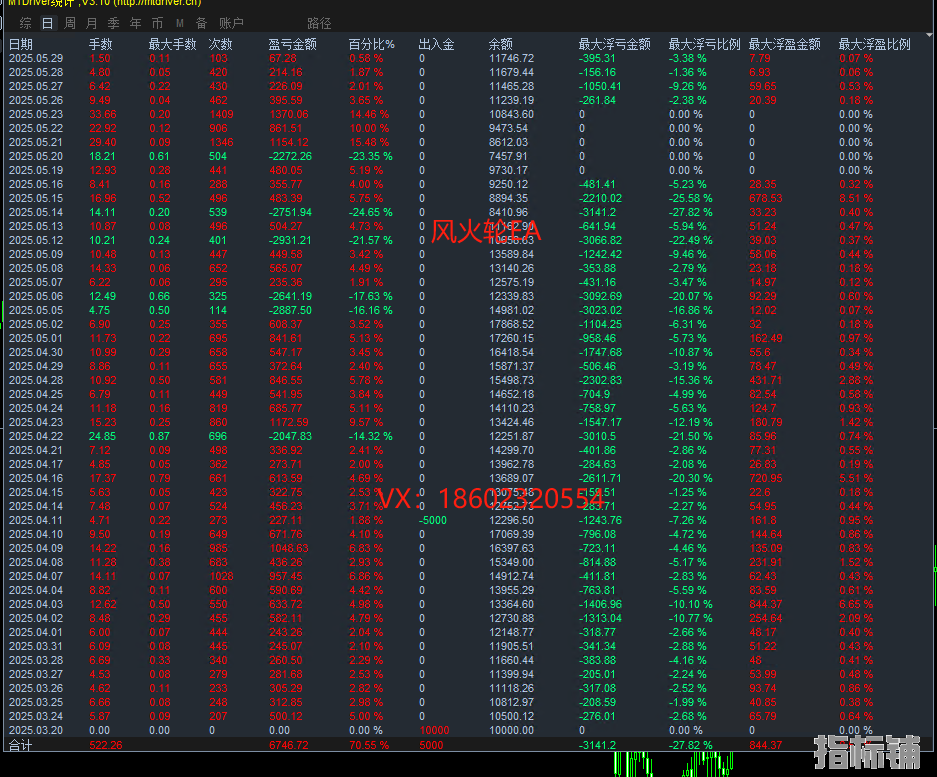This screenshot has width=937, height=777.
Task: Select the 日 daily statistics tab
Action: point(47,23)
